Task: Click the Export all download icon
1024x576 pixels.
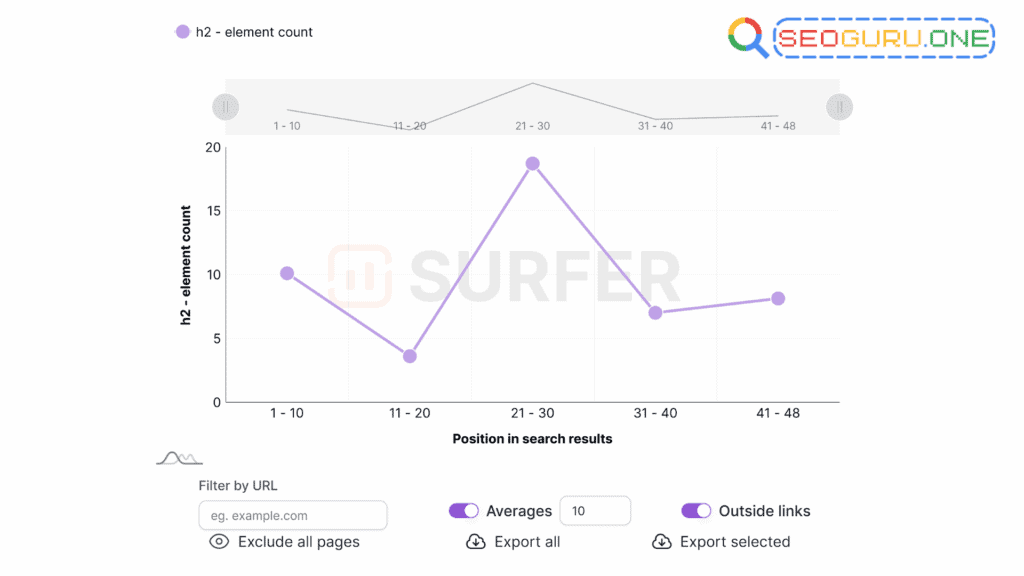Action: [476, 541]
